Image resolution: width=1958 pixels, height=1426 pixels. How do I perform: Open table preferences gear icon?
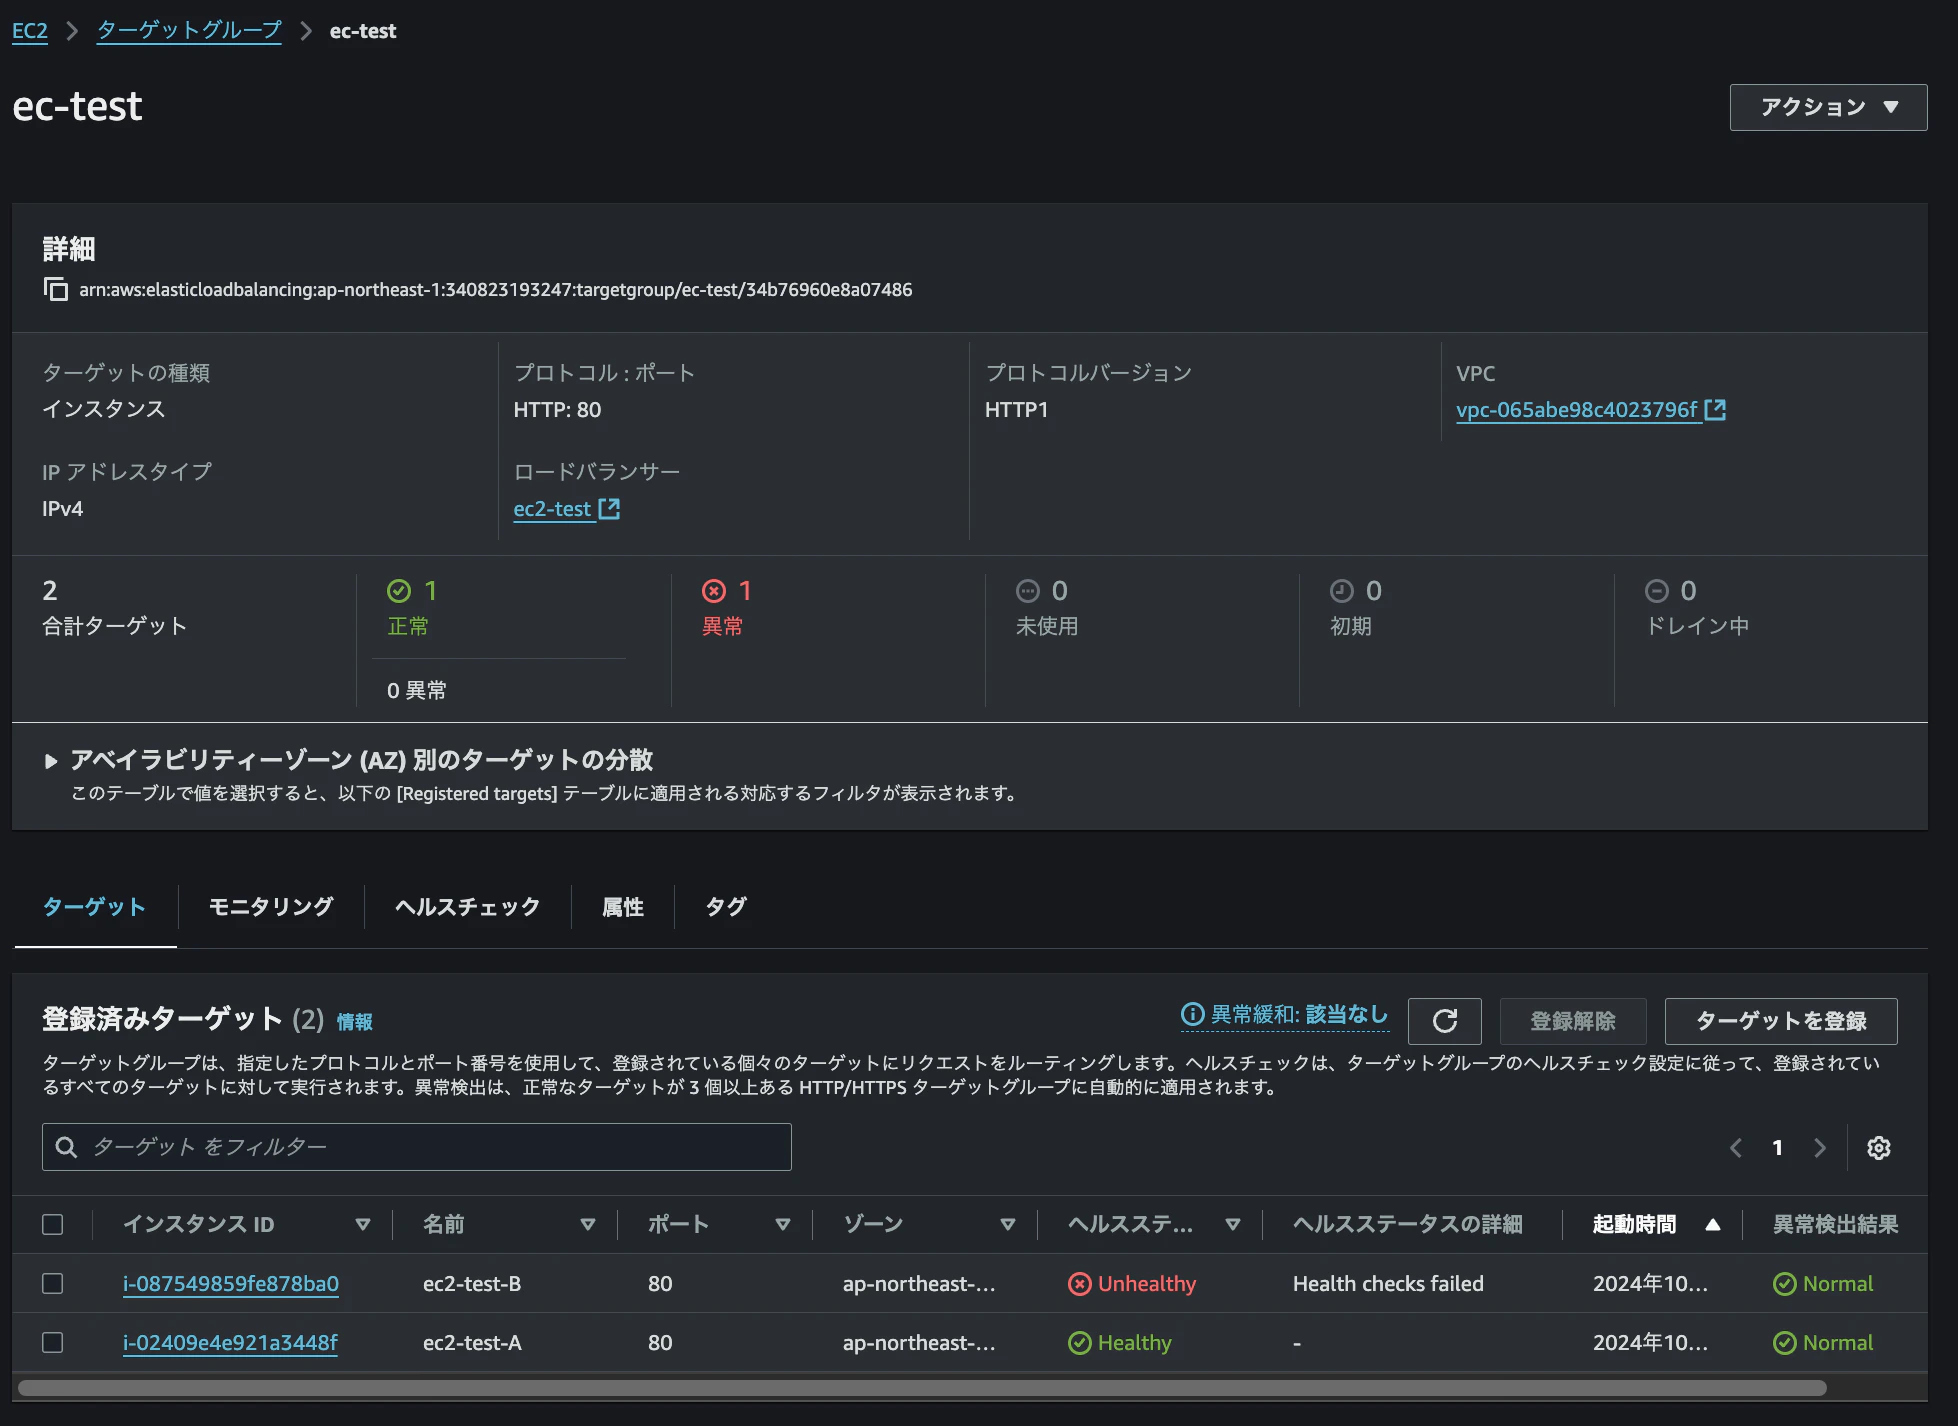[1879, 1148]
